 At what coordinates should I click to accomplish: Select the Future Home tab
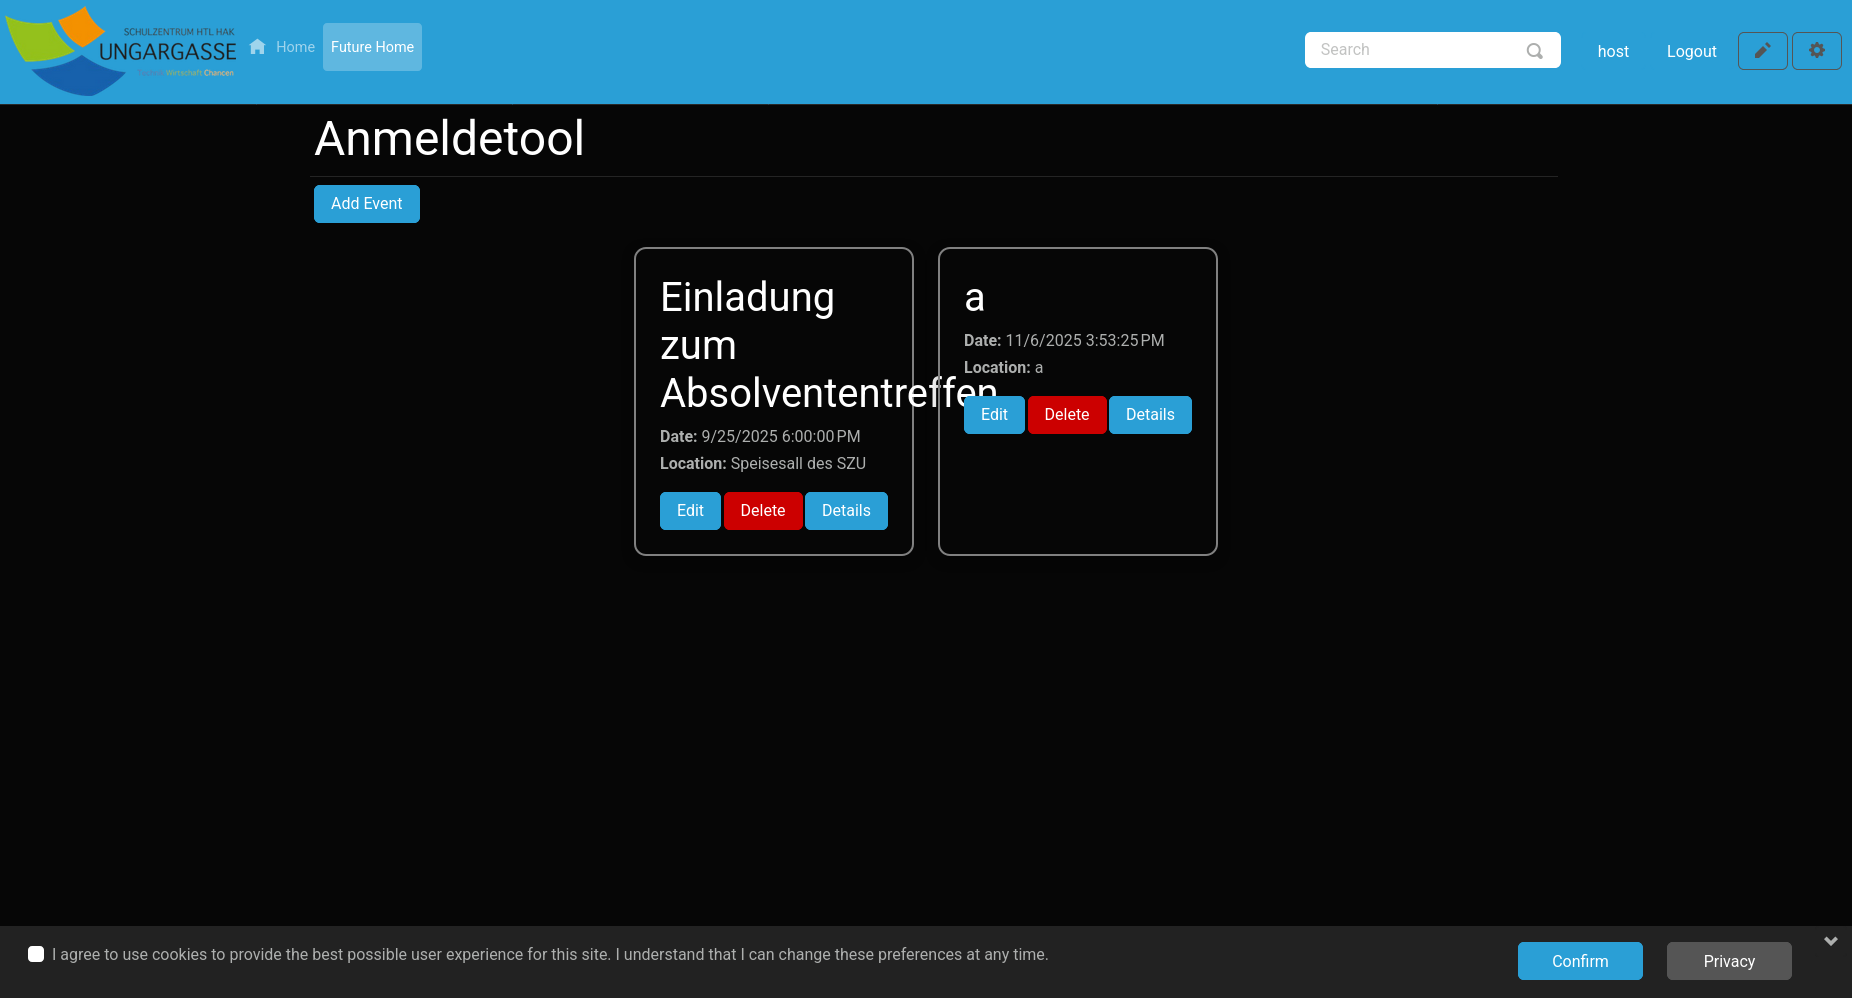pos(372,47)
